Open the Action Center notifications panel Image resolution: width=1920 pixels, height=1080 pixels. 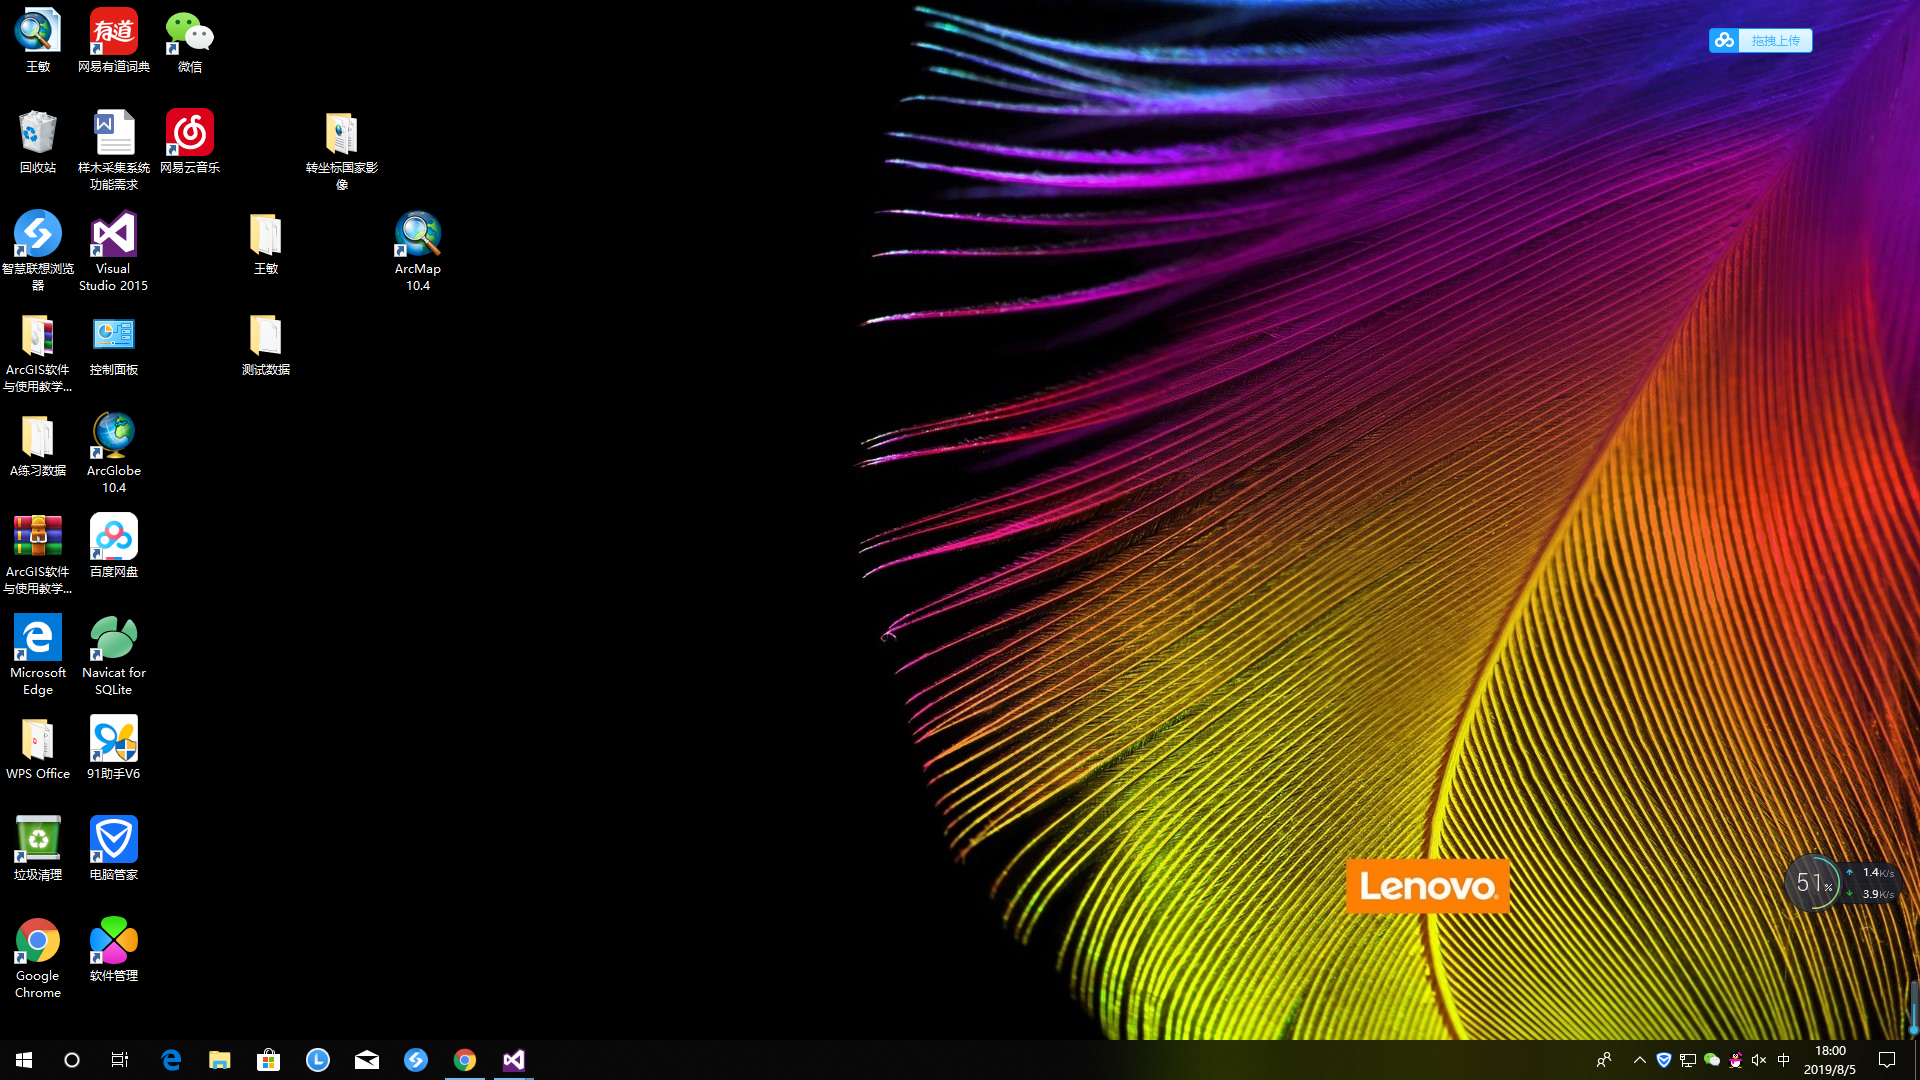[1887, 1060]
